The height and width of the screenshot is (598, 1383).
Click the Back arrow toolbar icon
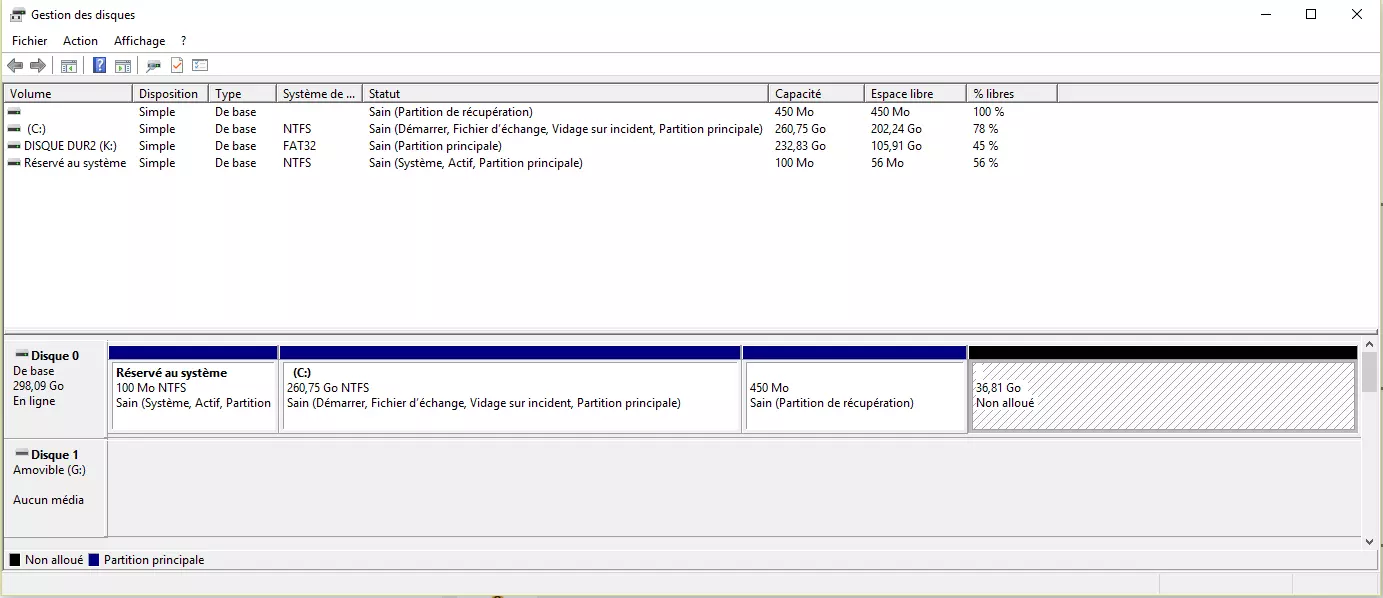coord(15,66)
